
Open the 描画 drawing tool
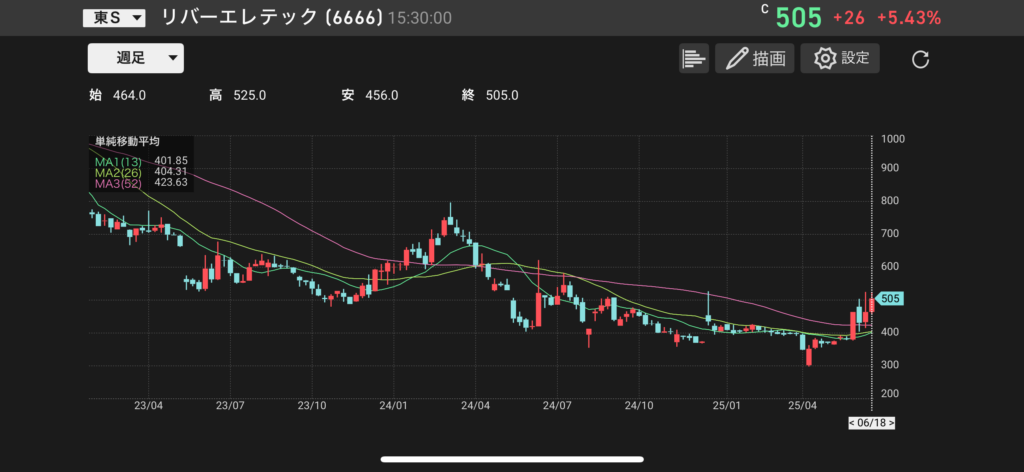click(x=754, y=59)
